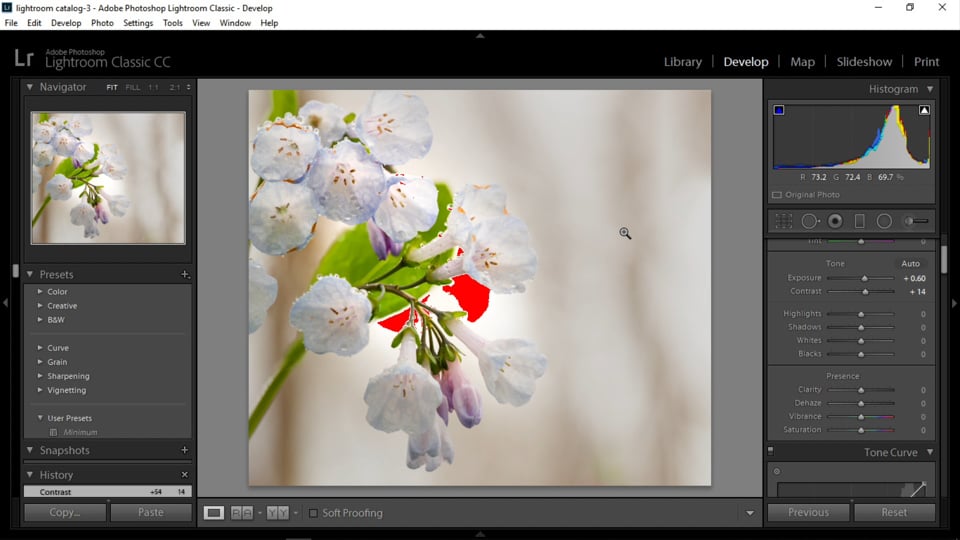Screen dimensions: 960x540
Task: Expand the Color preset group
Action: click(40, 291)
